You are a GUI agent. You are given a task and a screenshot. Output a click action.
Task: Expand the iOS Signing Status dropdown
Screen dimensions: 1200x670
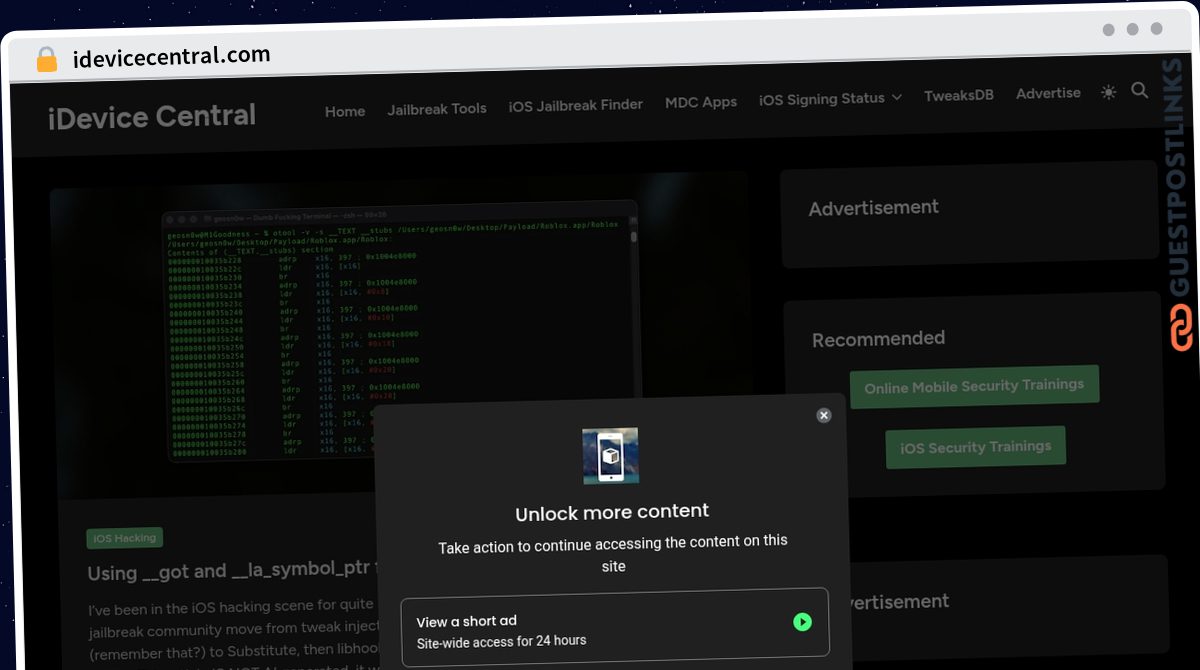click(830, 99)
